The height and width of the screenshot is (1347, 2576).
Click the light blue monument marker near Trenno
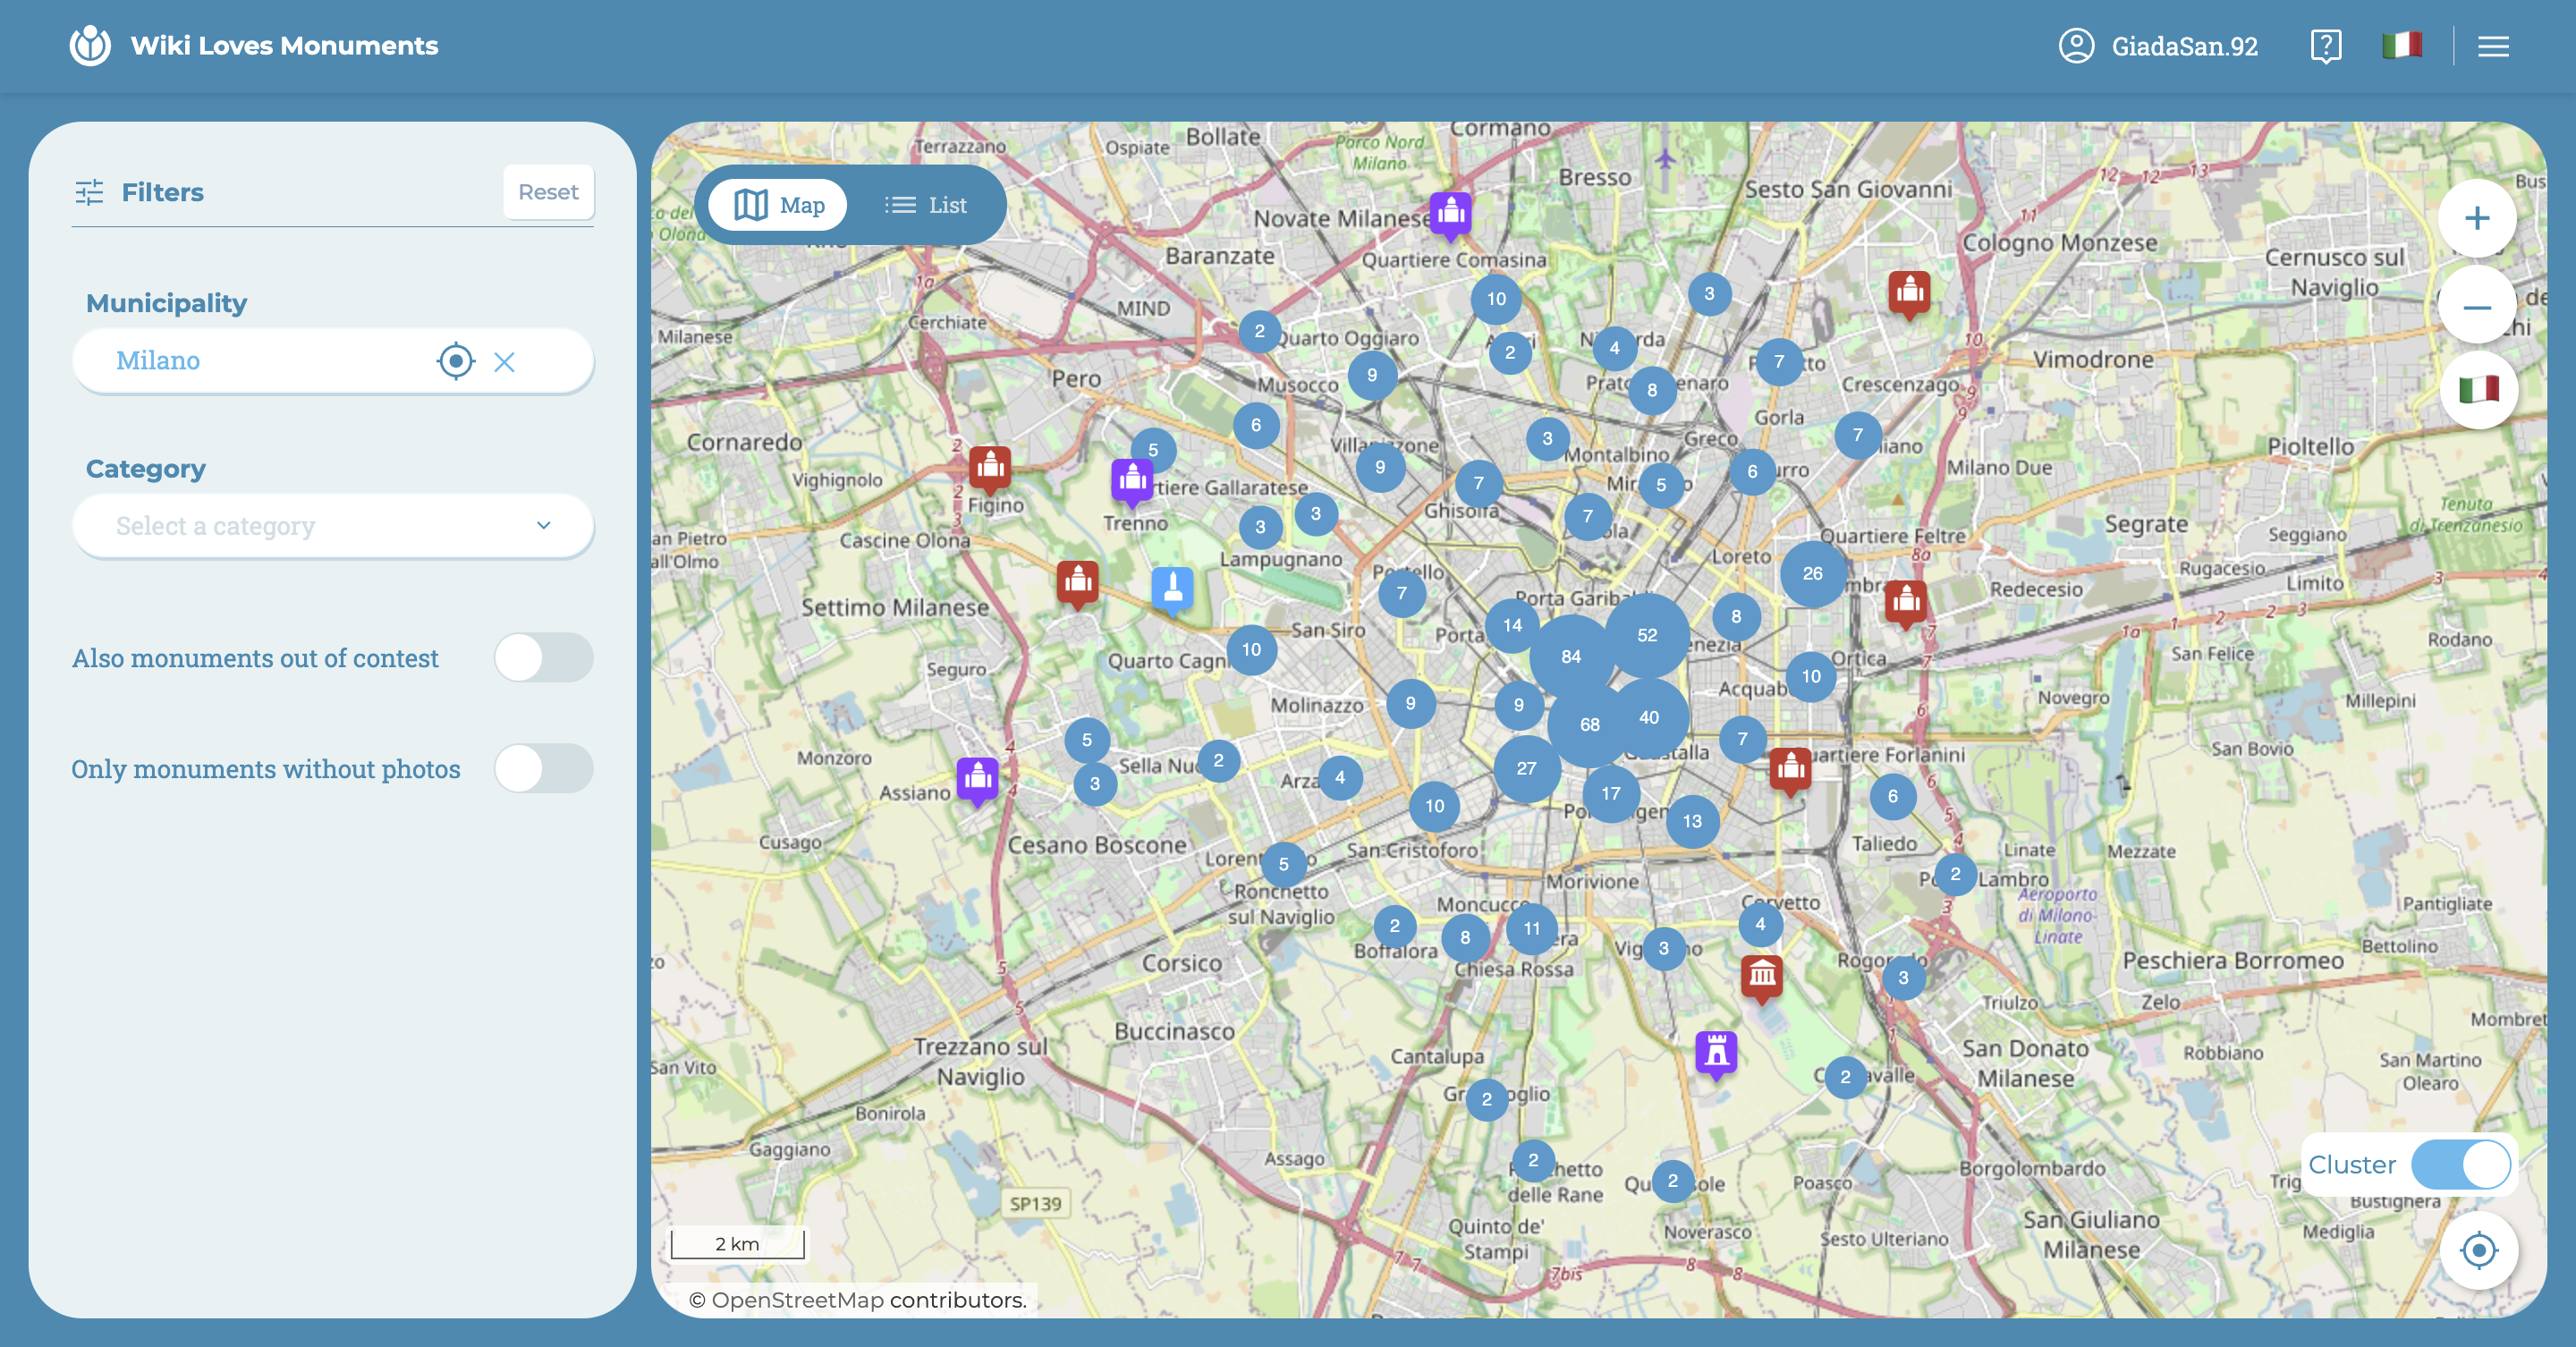click(x=1172, y=588)
